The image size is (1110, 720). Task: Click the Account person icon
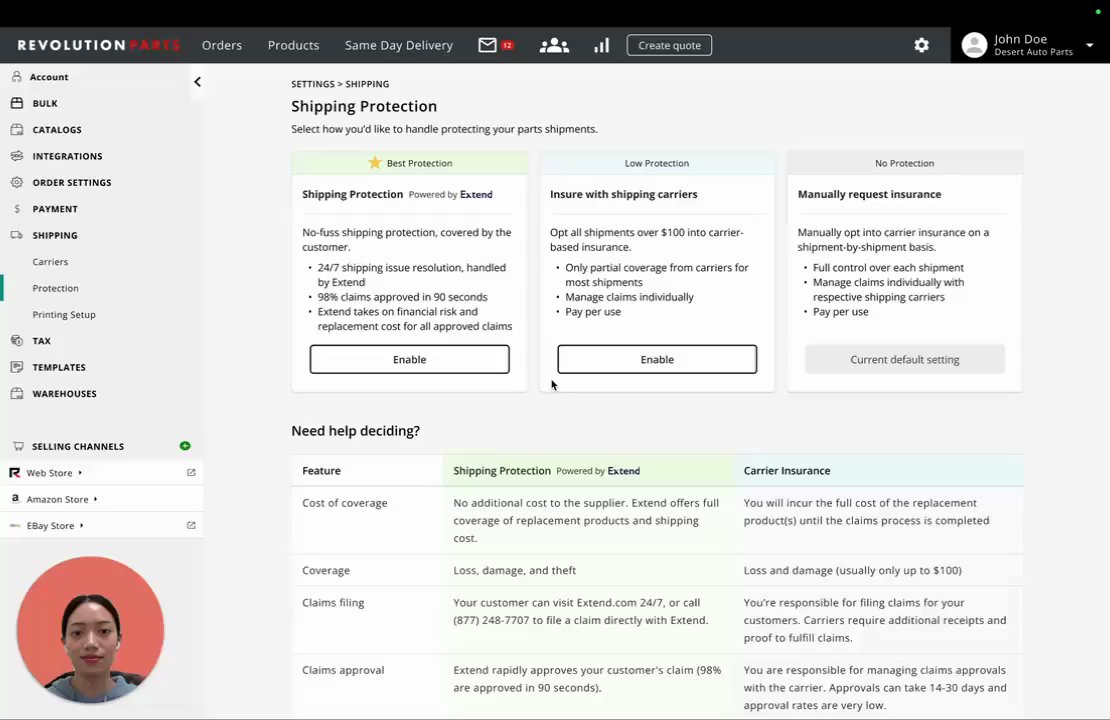(17, 76)
